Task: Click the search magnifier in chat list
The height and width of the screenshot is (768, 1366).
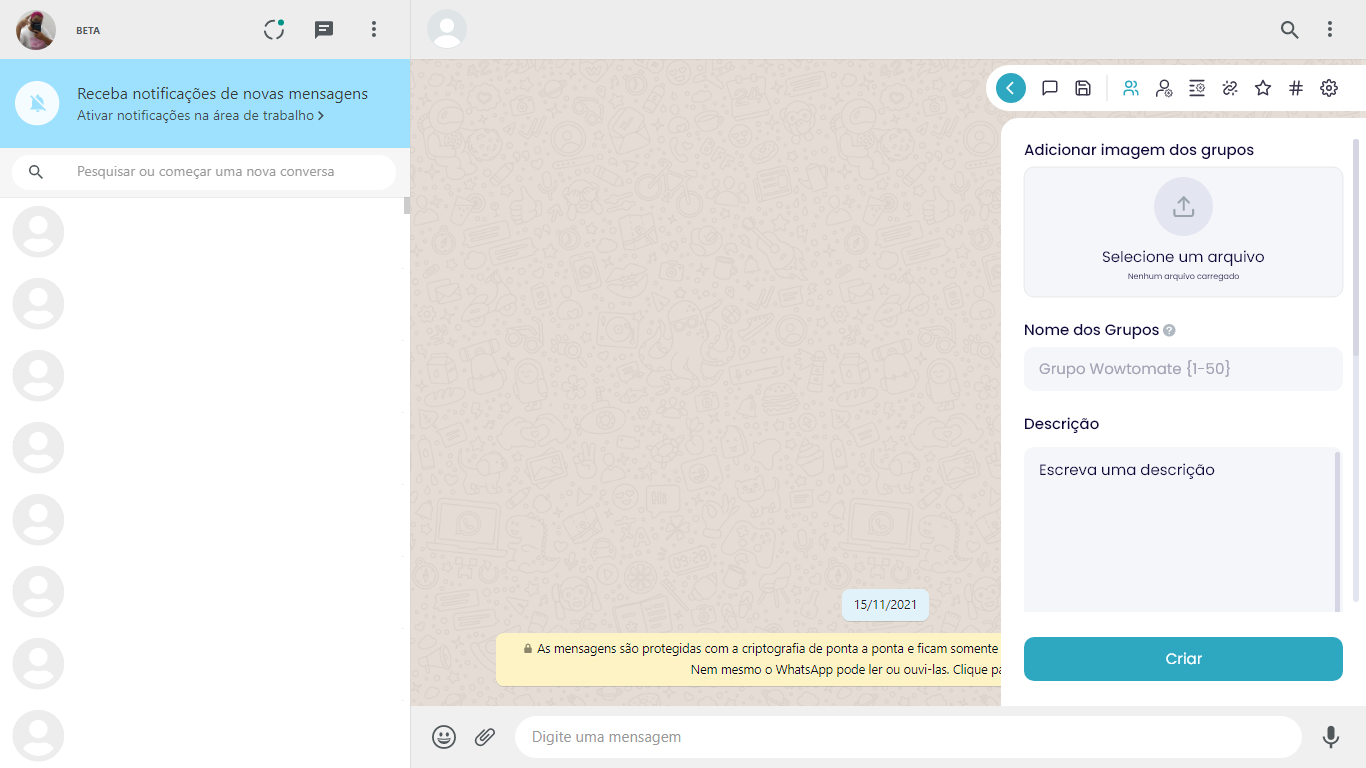Action: [x=36, y=172]
